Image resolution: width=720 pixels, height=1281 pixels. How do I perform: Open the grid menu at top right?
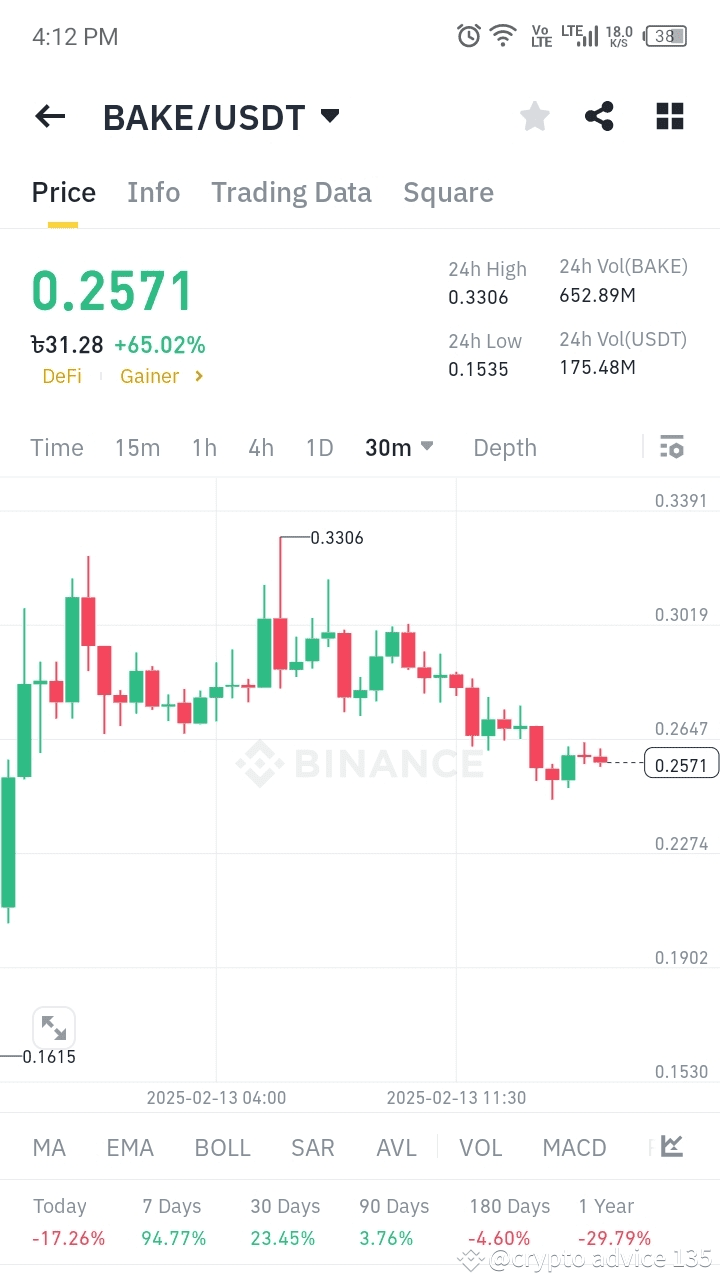pyautogui.click(x=668, y=116)
